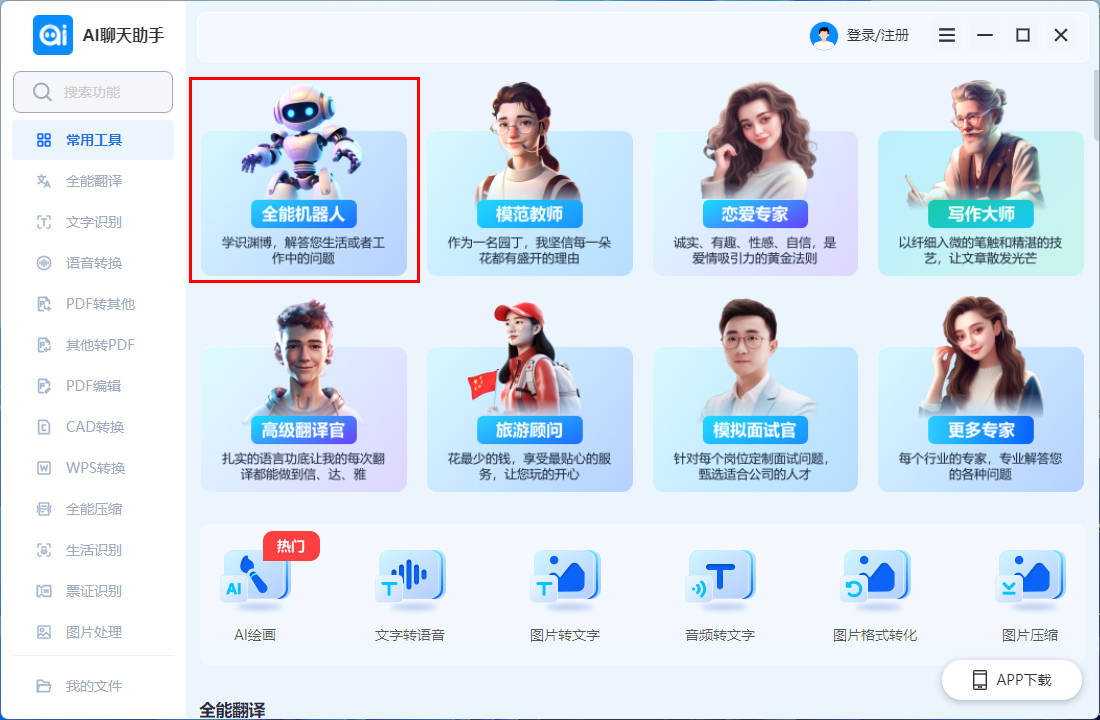Click the 登录/注册 link
The height and width of the screenshot is (720, 1100).
click(878, 35)
